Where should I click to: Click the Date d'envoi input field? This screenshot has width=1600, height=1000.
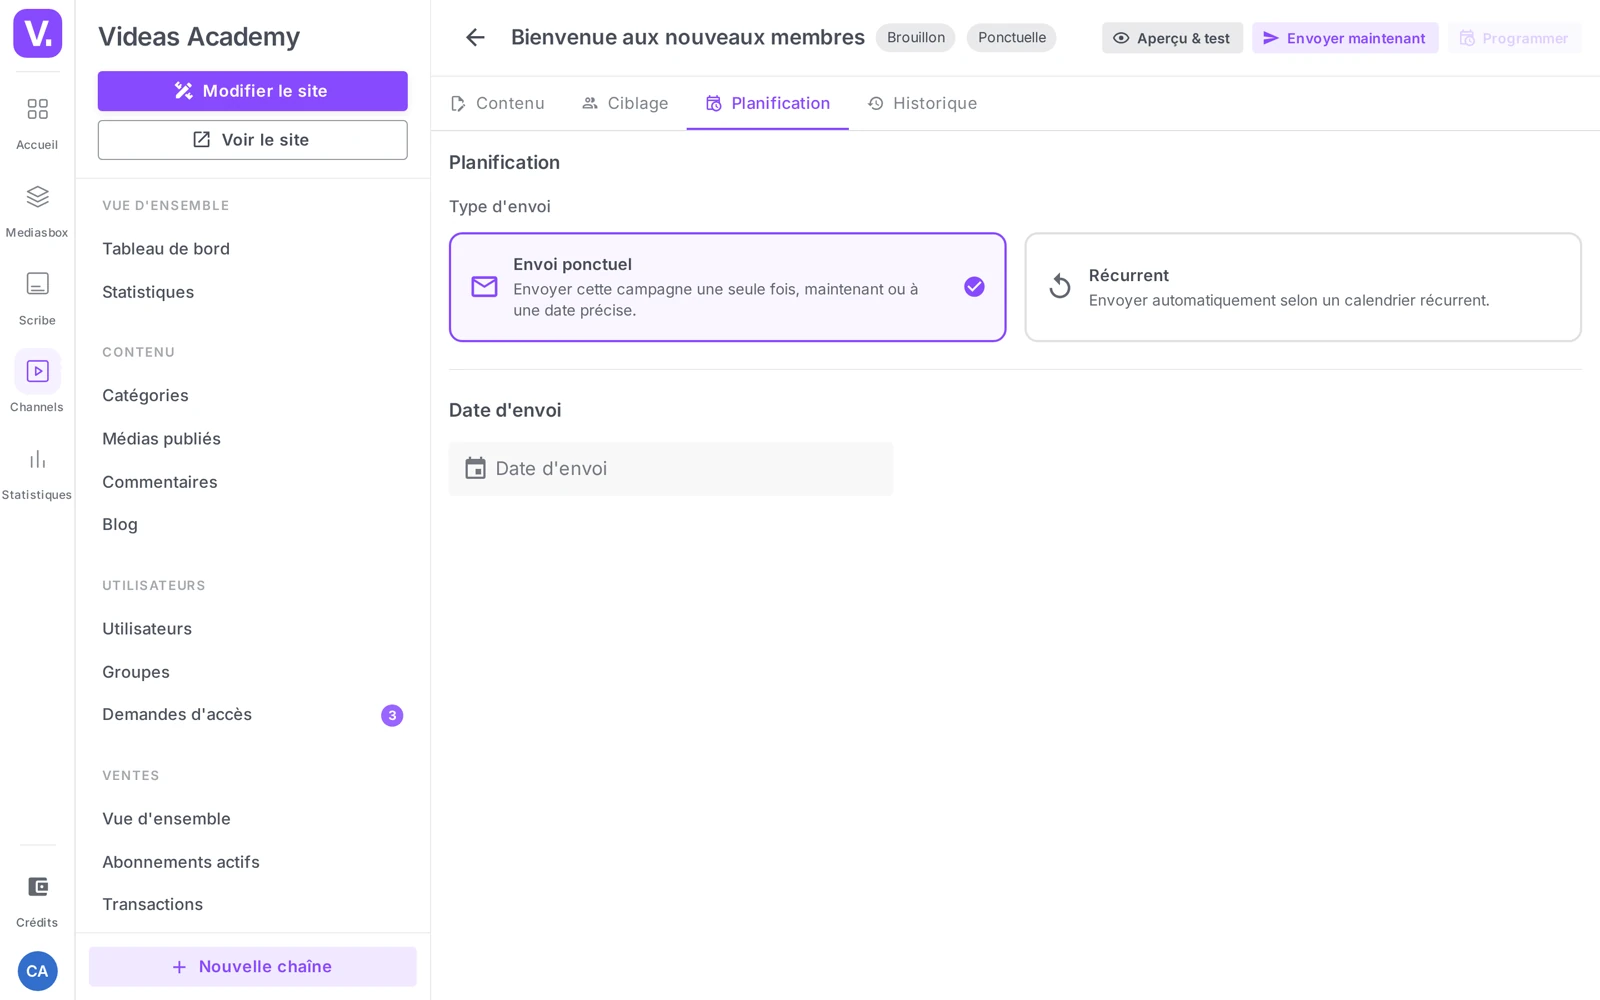[671, 469]
